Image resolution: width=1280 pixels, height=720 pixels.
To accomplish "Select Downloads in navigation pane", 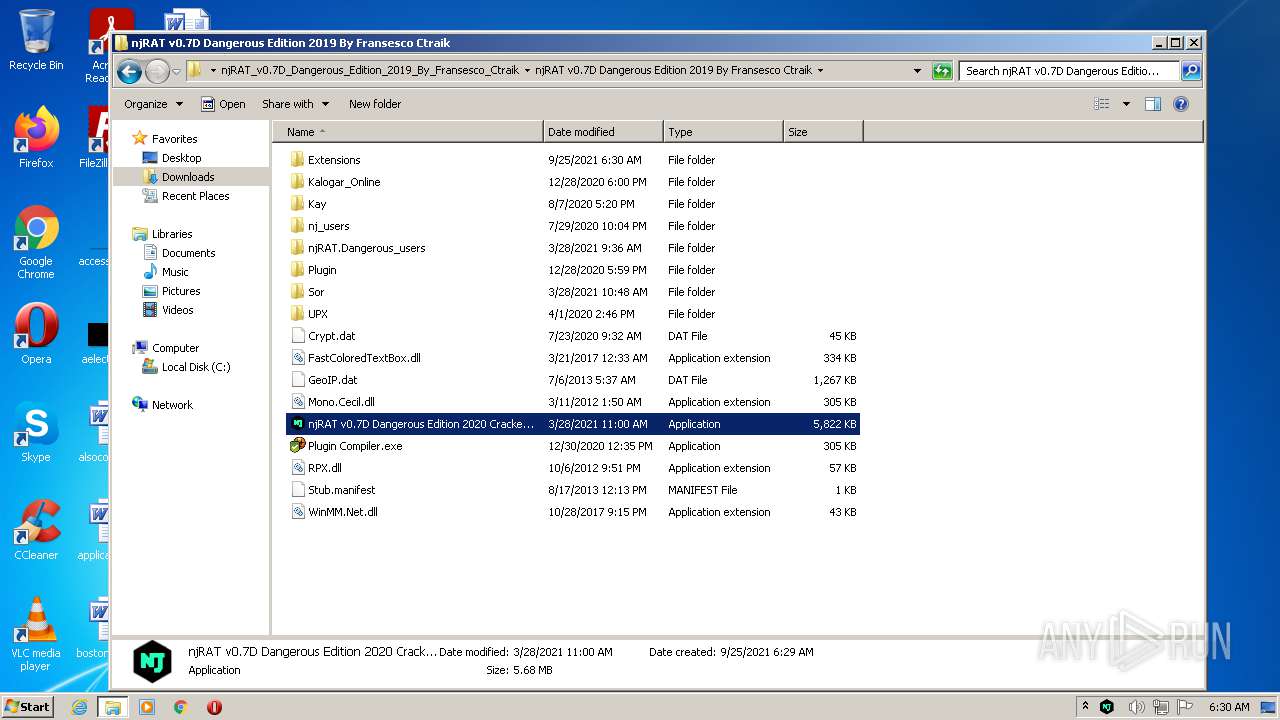I will coord(188,177).
